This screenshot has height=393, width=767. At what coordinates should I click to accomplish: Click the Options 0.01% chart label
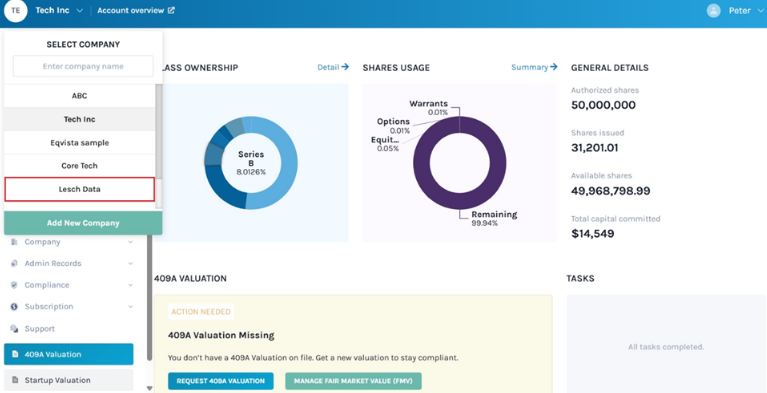393,126
